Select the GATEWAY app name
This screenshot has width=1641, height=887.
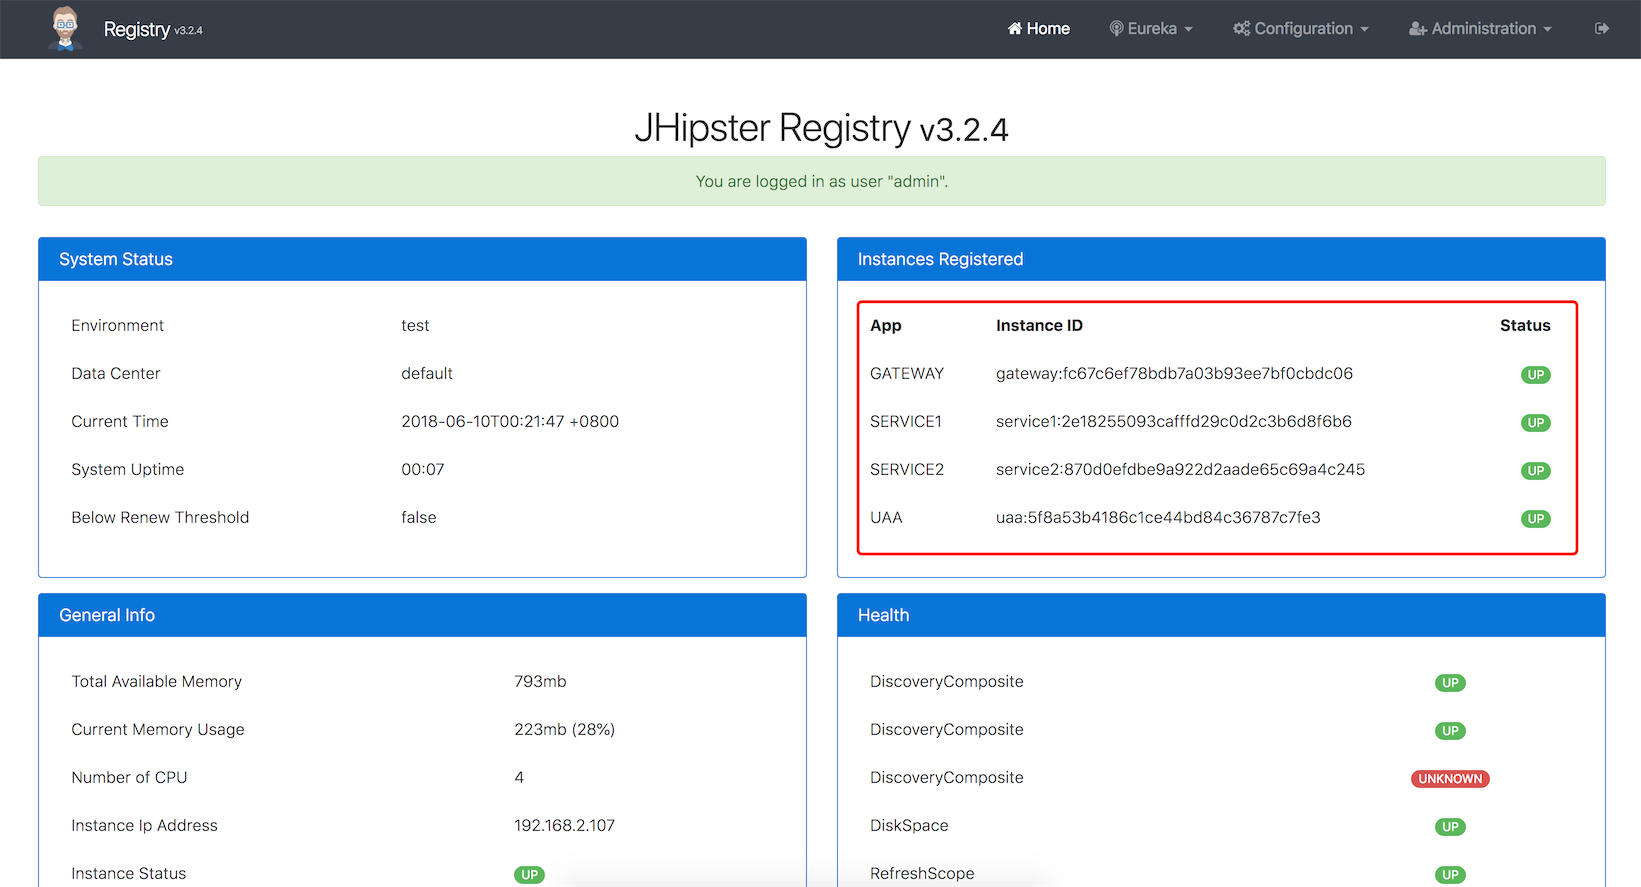pos(907,373)
